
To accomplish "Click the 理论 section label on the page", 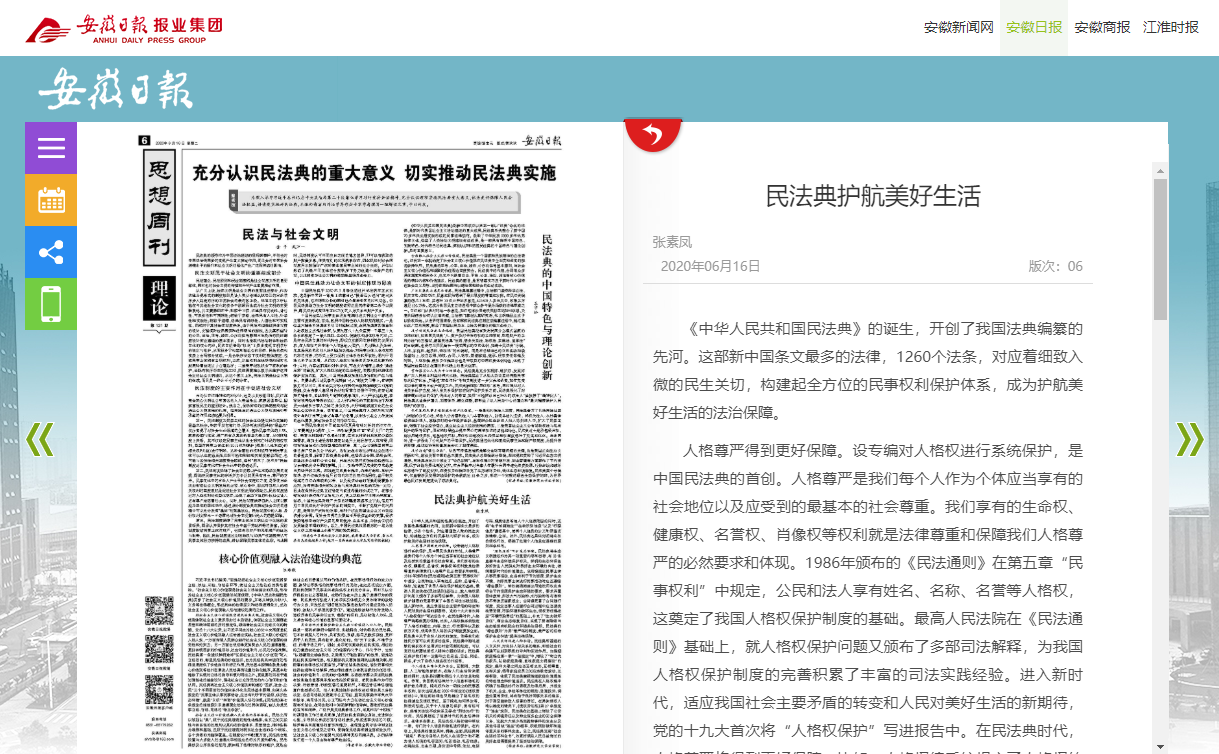I will tap(159, 298).
